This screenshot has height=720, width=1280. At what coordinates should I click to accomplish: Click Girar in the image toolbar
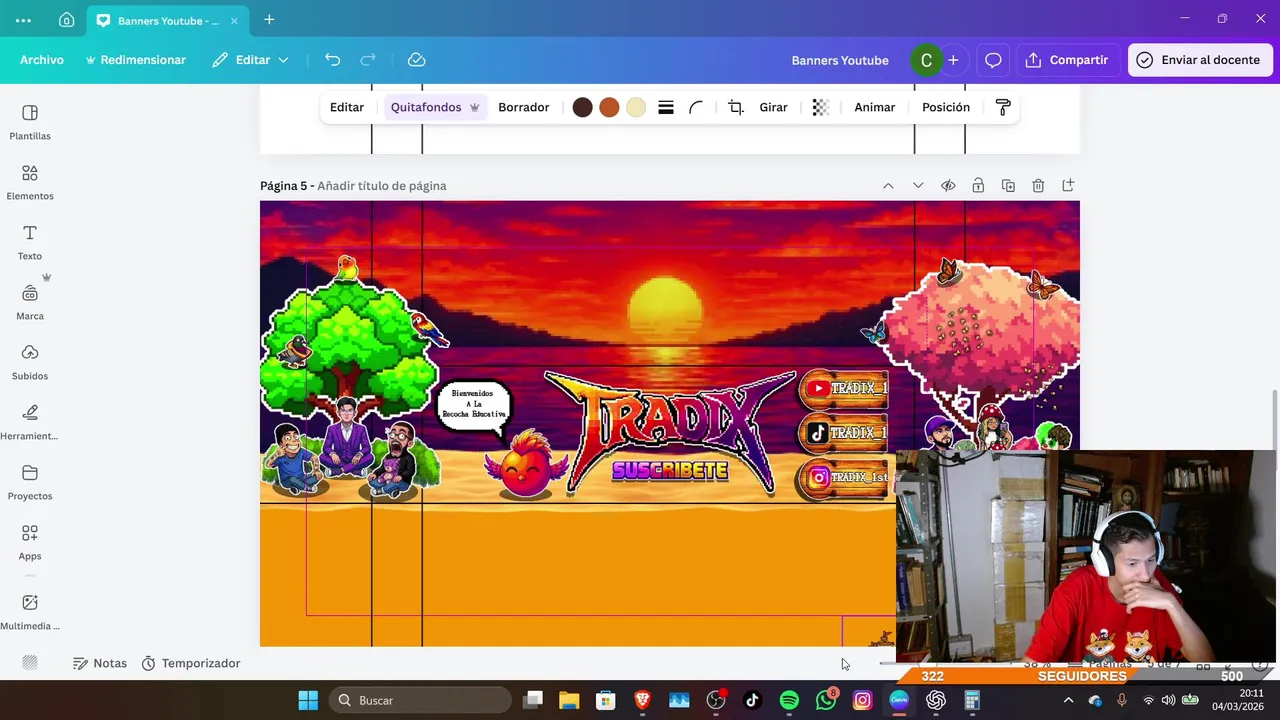point(773,107)
